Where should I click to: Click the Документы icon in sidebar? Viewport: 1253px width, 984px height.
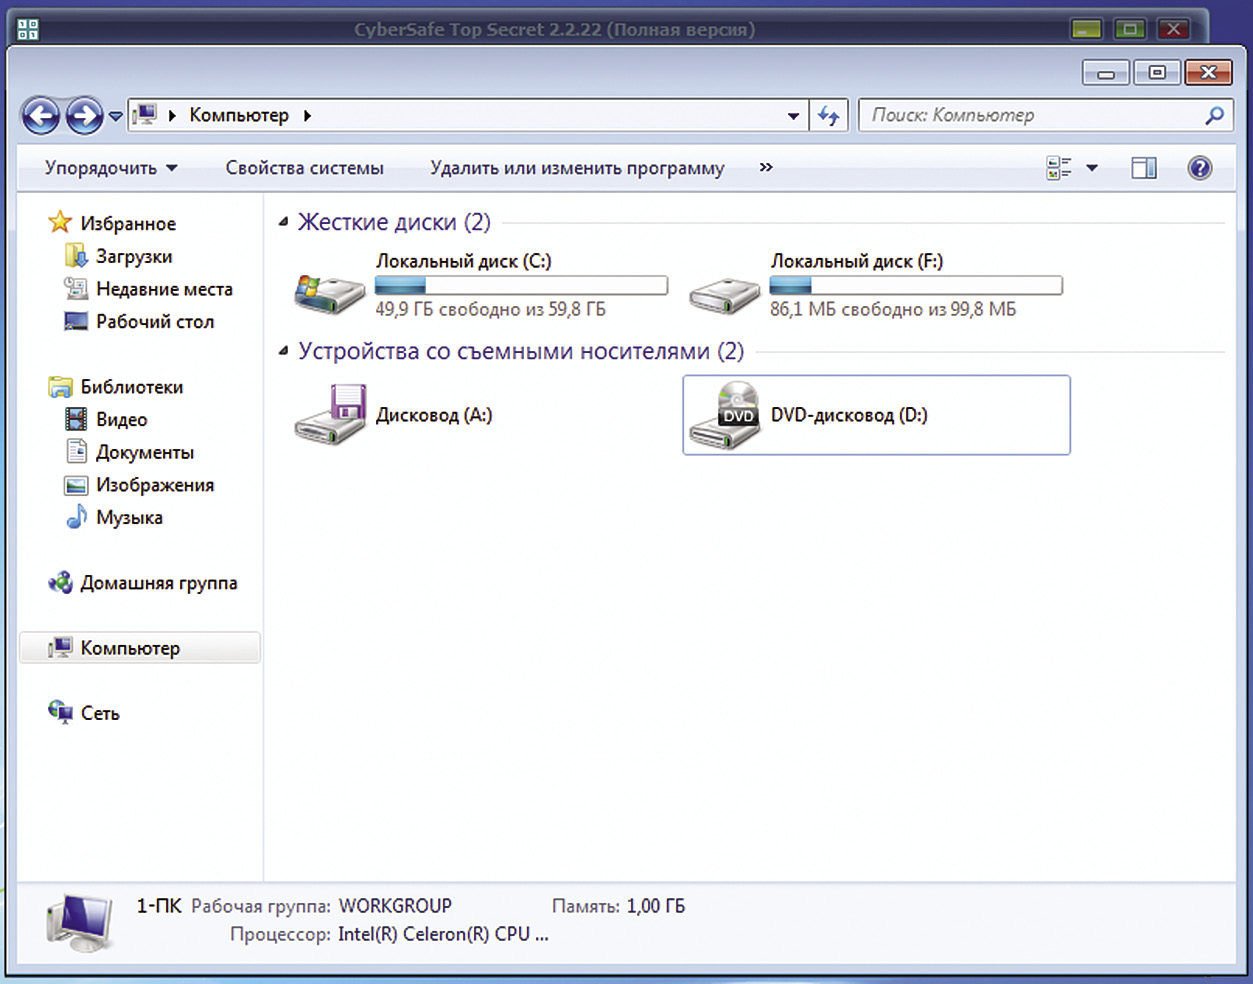pyautogui.click(x=76, y=451)
